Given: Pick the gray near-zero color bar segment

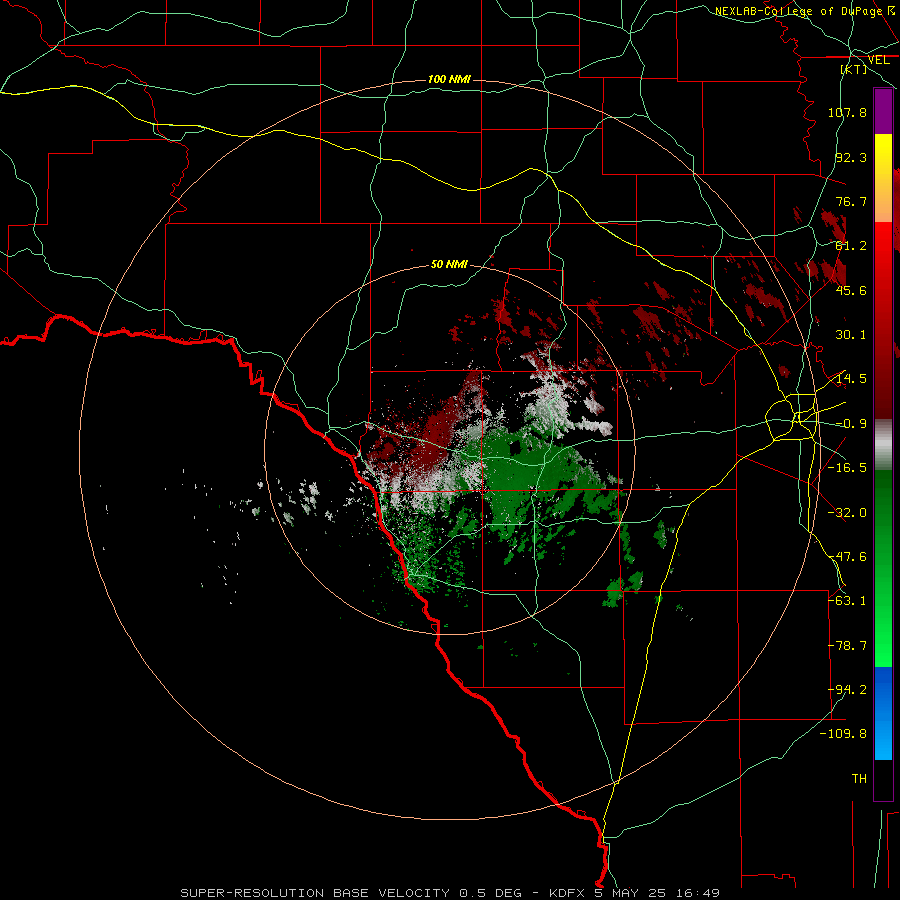Looking at the screenshot, I should coord(883,445).
